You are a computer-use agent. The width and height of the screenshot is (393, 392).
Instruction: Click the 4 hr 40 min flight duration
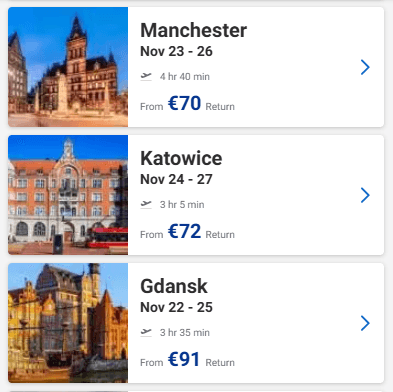coord(185,77)
